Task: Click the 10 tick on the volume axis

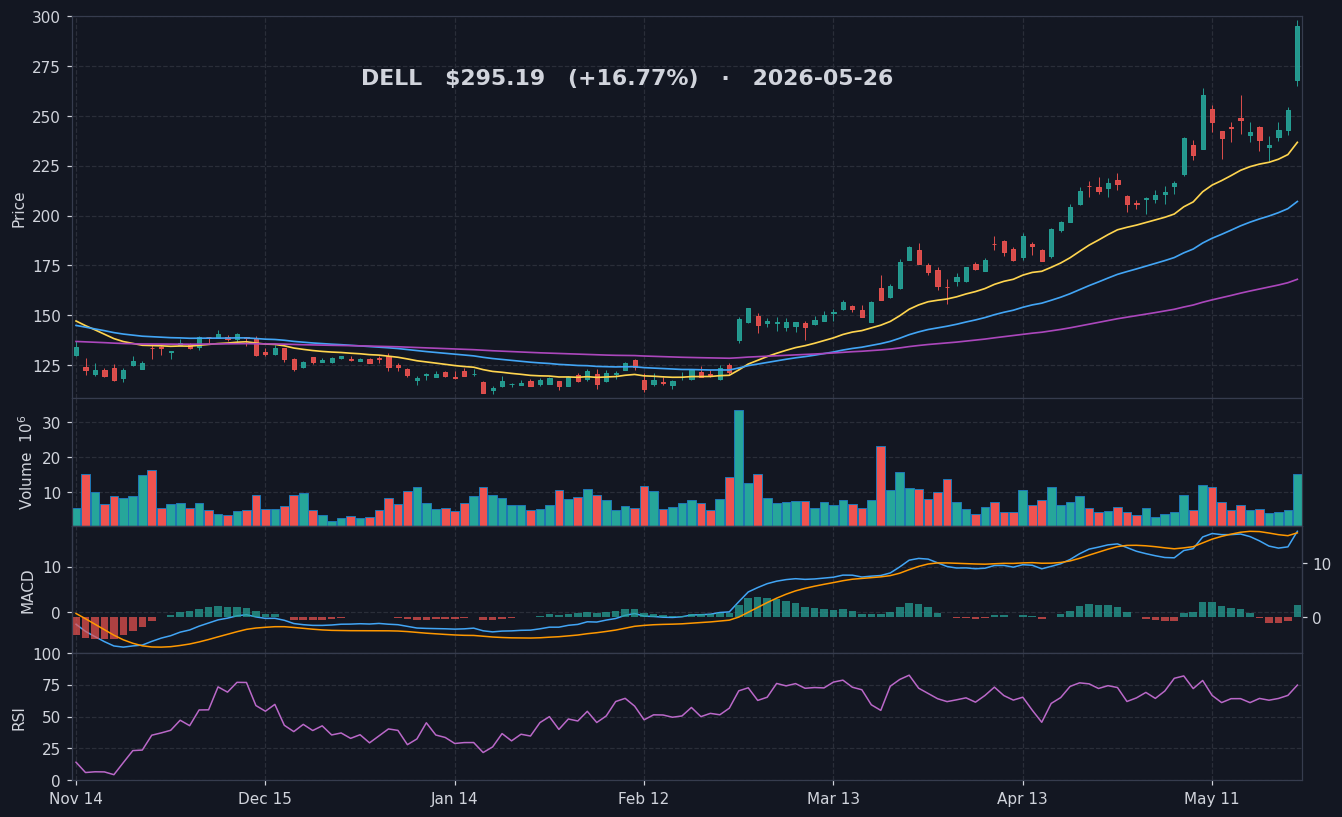Action: (x=52, y=492)
